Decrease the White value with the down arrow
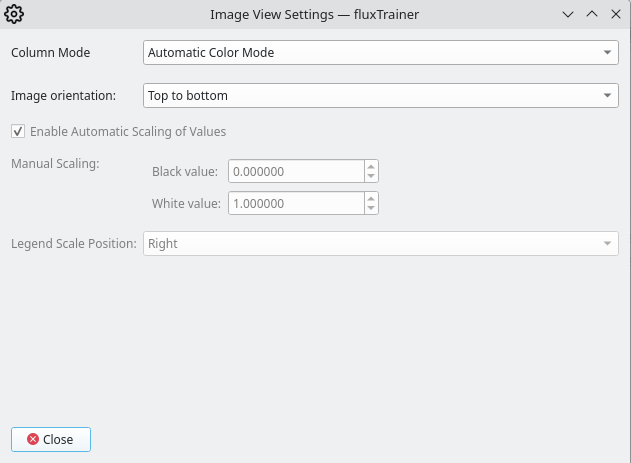This screenshot has height=463, width=631. pos(371,208)
